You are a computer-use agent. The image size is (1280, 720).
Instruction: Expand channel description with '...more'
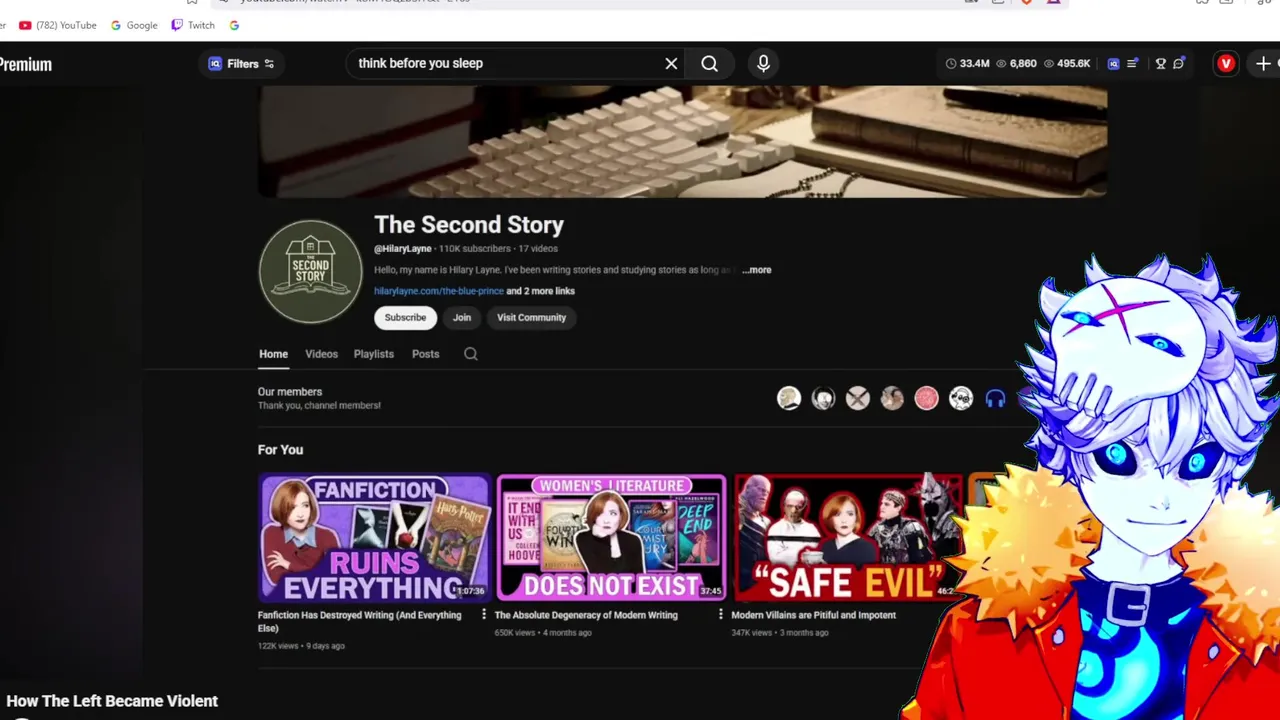point(757,269)
